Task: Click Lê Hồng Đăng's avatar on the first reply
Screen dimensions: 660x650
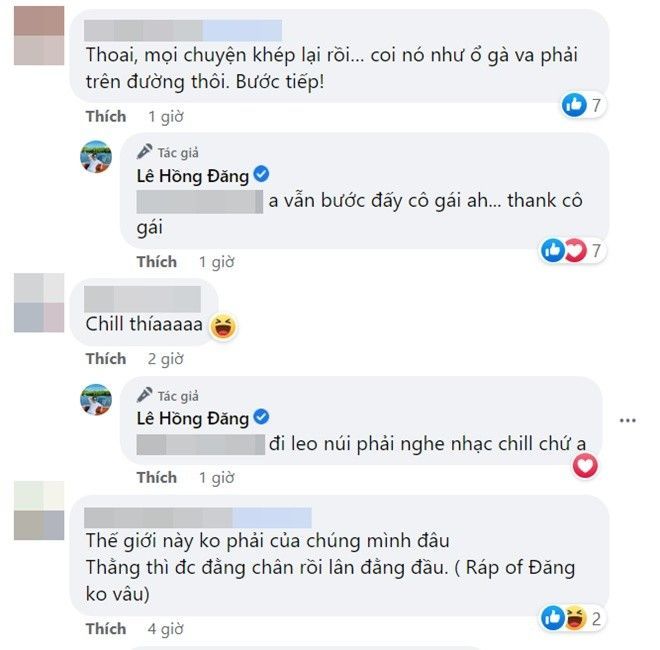Action: pos(96,157)
